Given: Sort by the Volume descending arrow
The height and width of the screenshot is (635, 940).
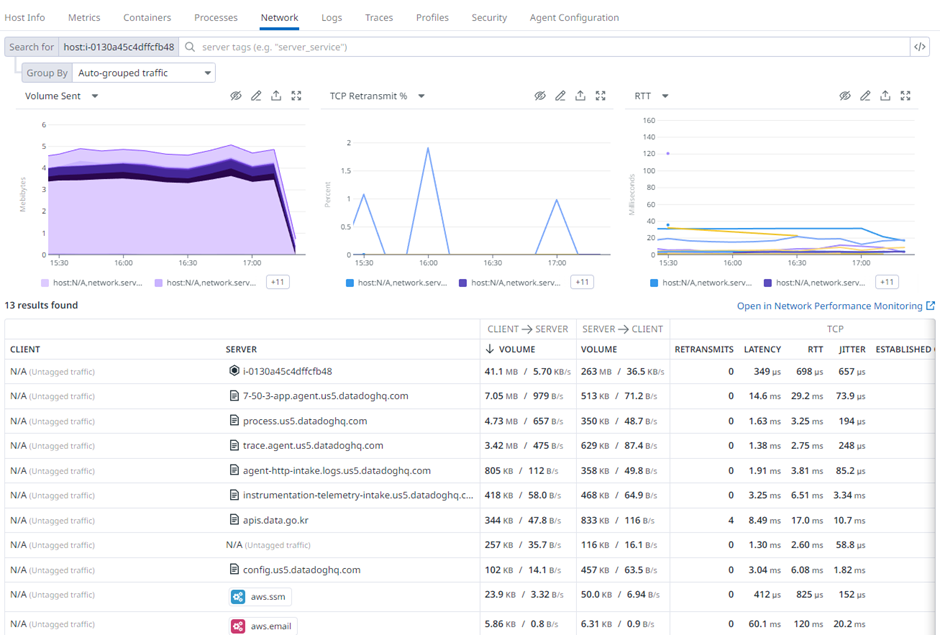Looking at the screenshot, I should point(490,349).
